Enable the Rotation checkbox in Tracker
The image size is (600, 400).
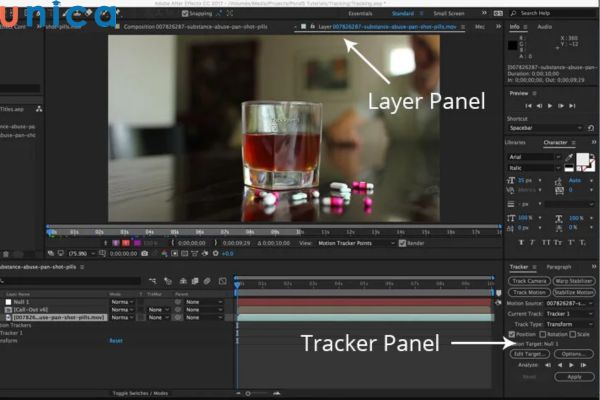pos(542,335)
